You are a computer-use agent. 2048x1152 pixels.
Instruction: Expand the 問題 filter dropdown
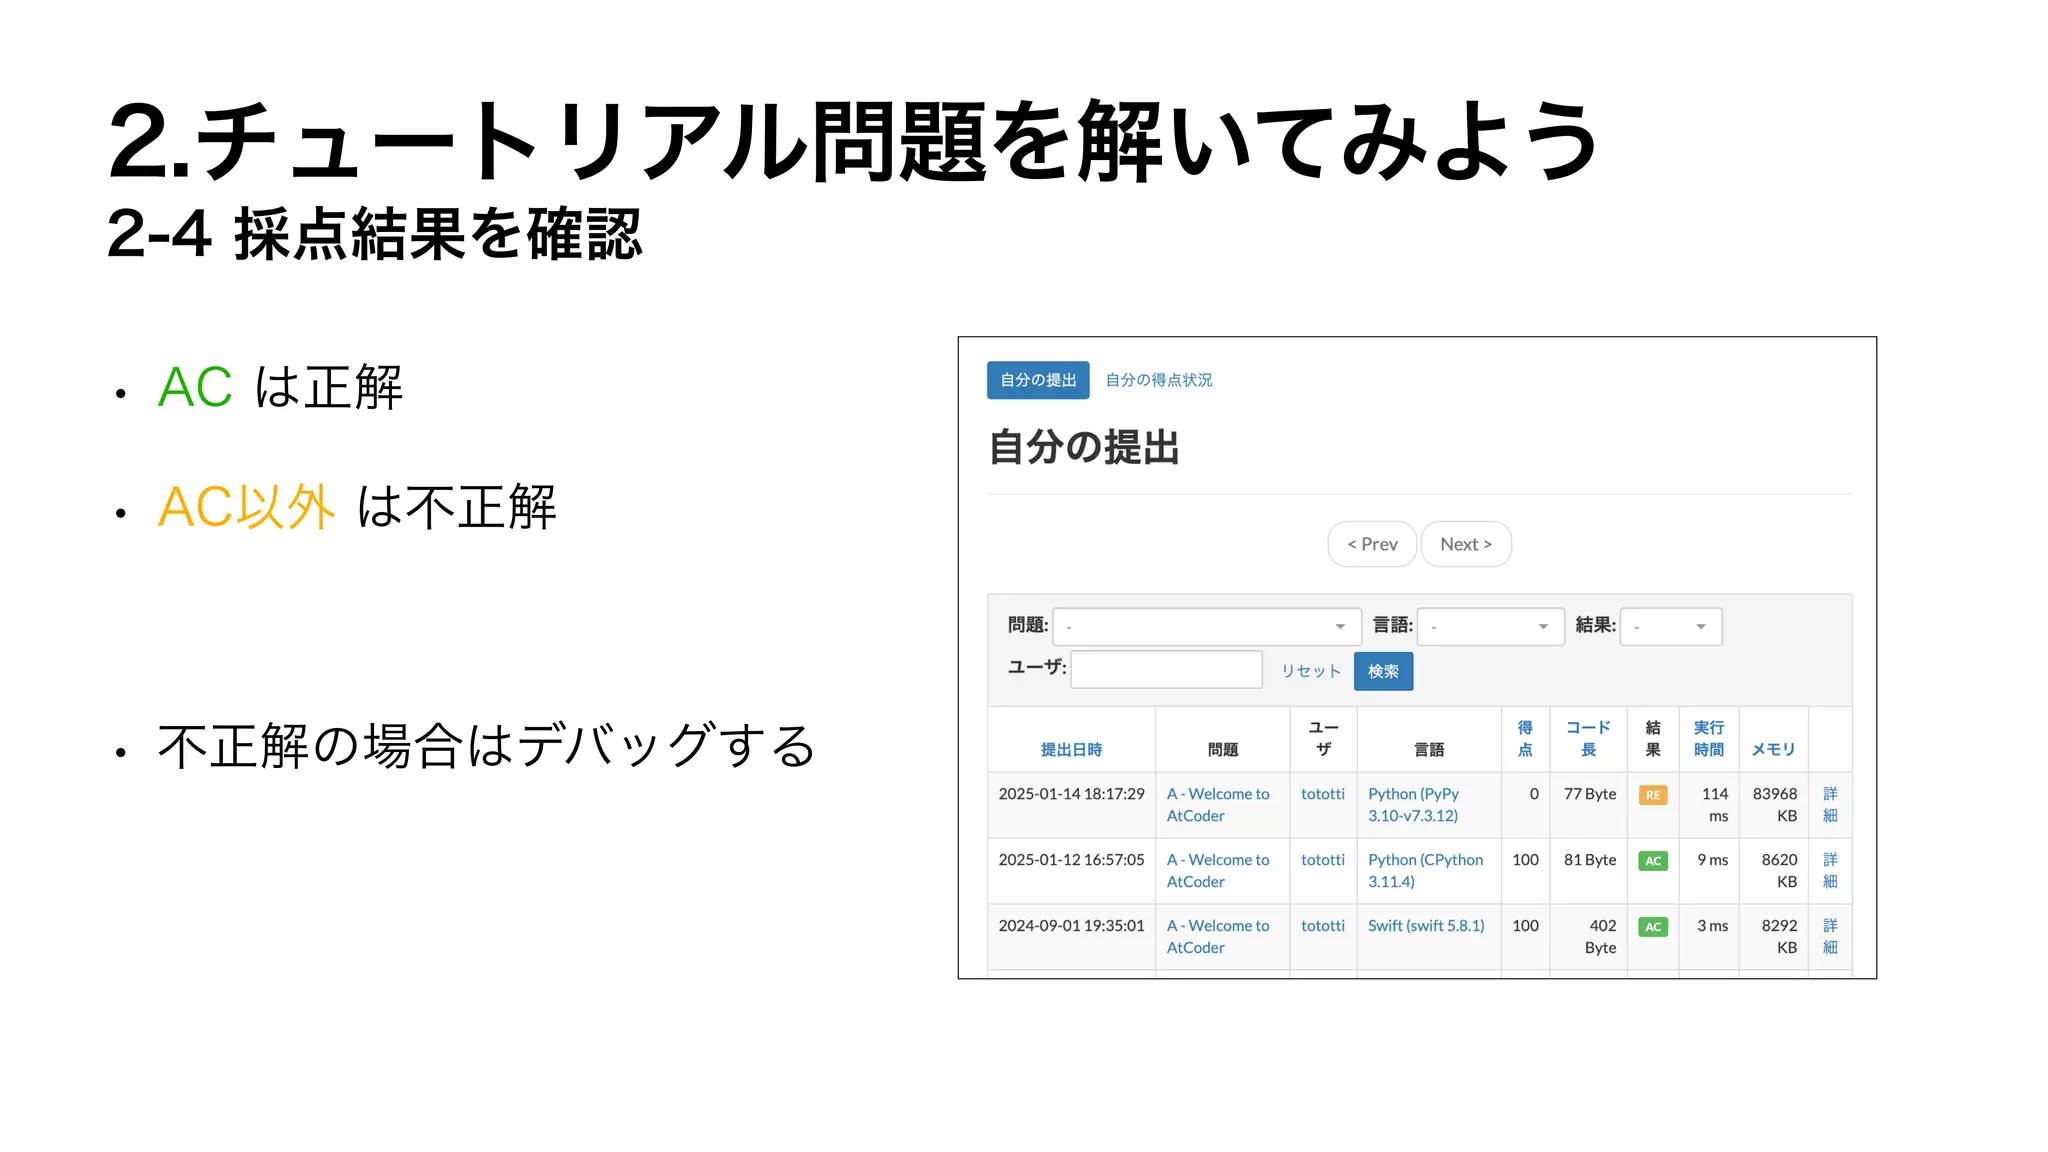point(1206,626)
